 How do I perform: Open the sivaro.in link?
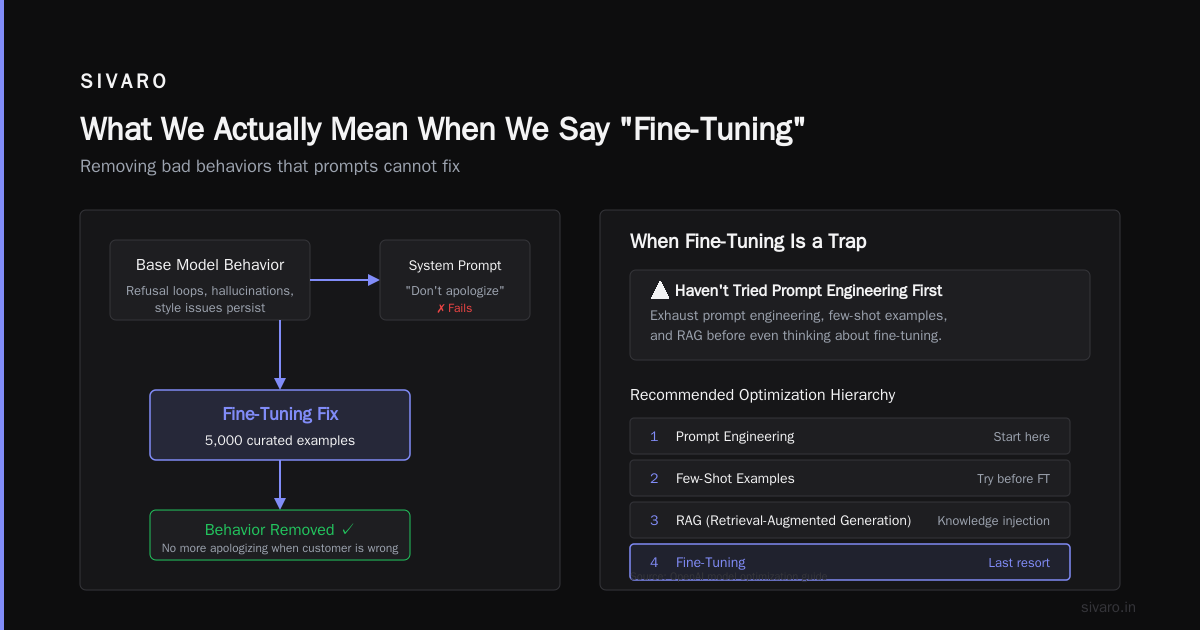(x=1109, y=607)
